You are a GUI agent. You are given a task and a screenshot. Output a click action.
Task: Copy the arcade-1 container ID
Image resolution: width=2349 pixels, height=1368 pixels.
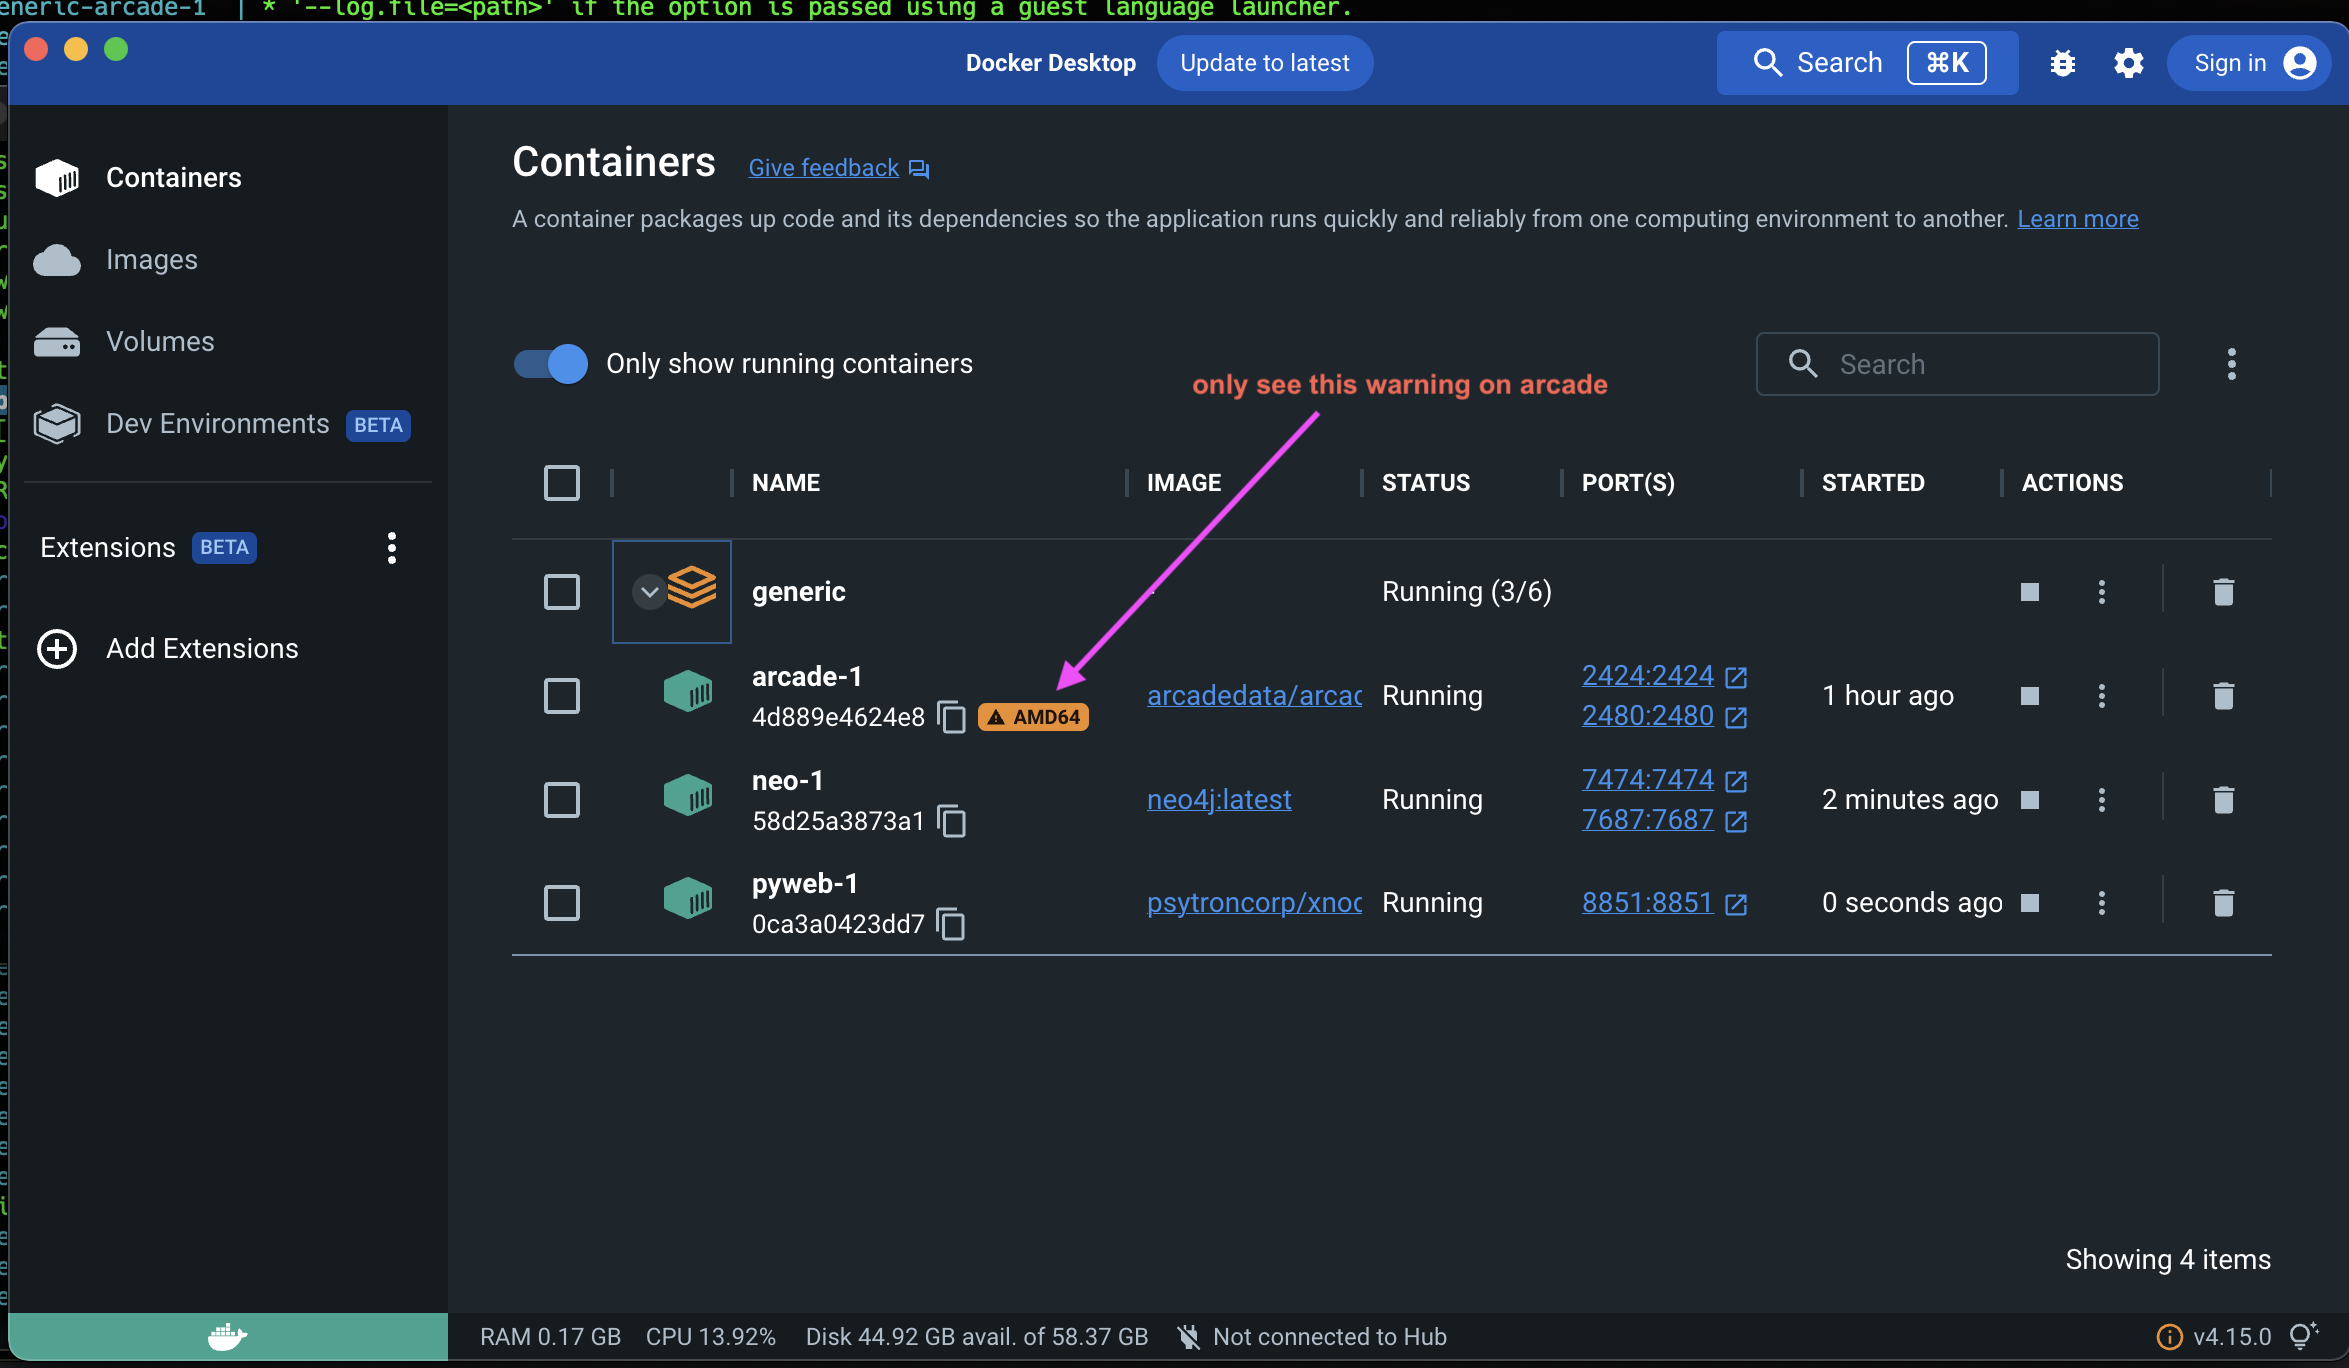950,716
